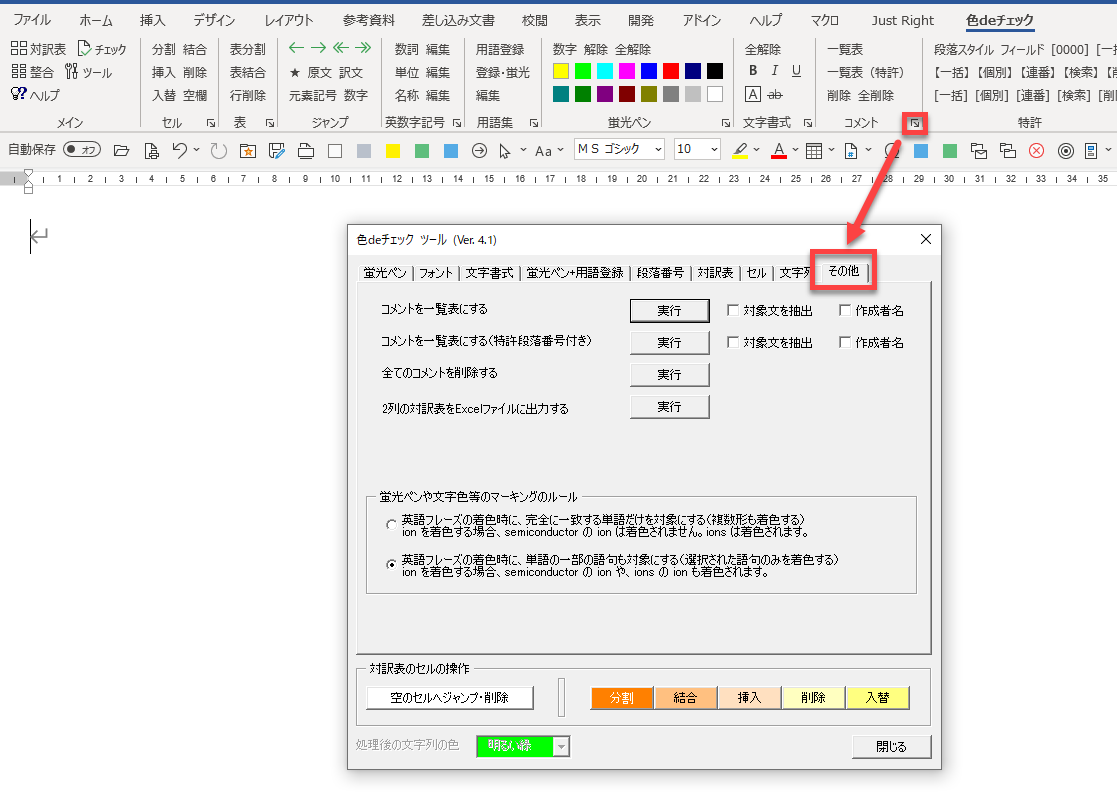Click the underline U formatting icon
The height and width of the screenshot is (798, 1117).
tap(796, 71)
